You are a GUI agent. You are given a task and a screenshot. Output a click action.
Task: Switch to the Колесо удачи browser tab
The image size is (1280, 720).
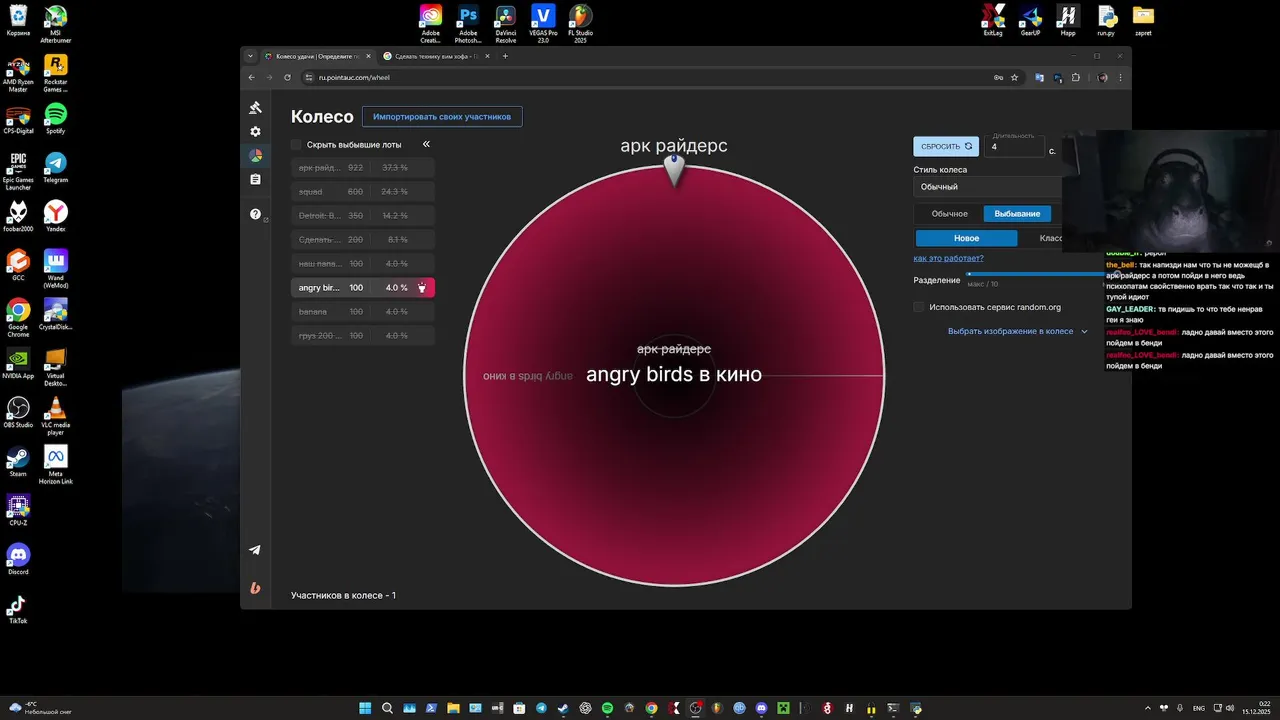(x=318, y=56)
